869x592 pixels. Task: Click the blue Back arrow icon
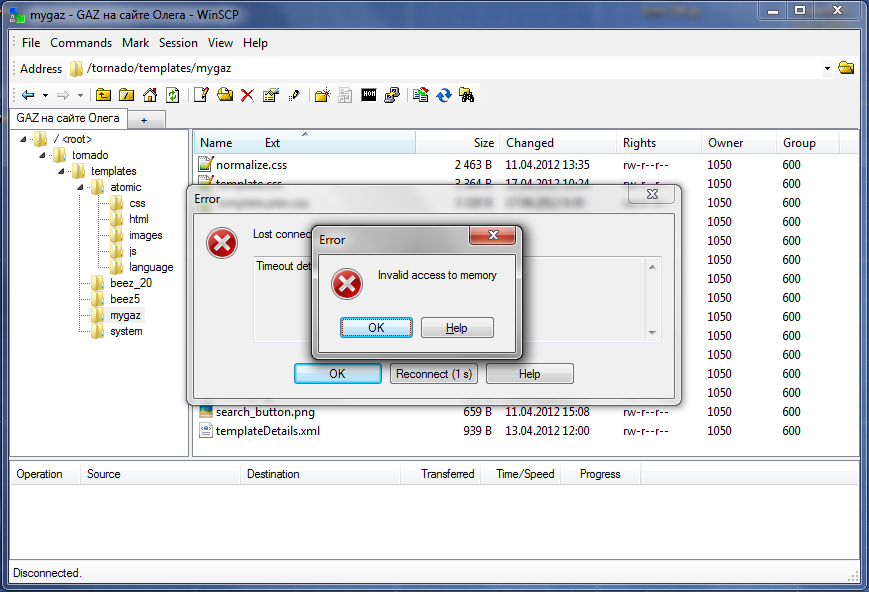pos(28,95)
